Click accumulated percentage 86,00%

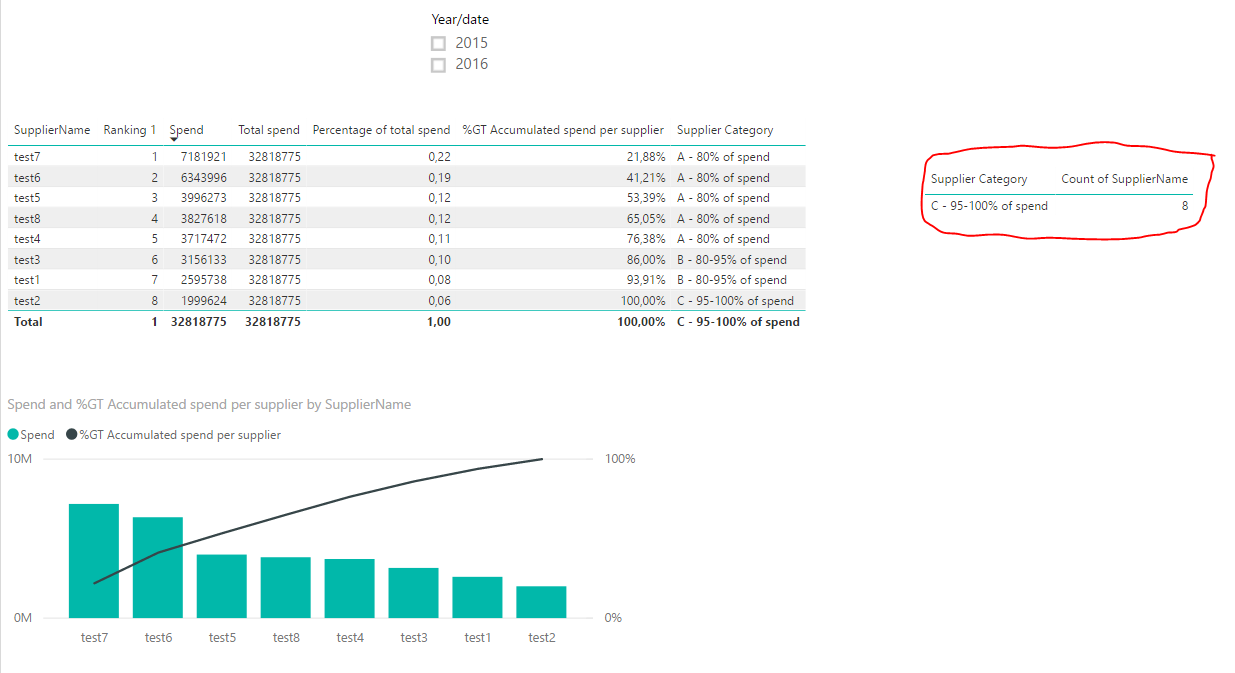[x=646, y=259]
